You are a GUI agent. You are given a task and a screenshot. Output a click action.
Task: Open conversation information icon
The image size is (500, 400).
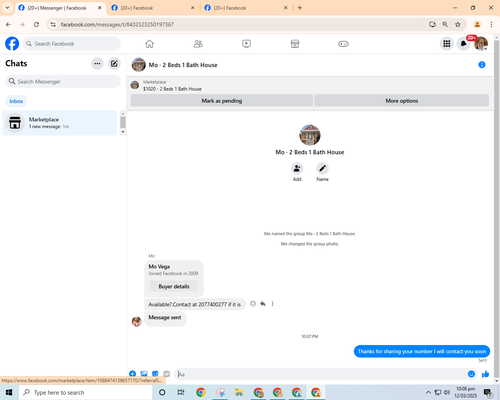click(482, 65)
